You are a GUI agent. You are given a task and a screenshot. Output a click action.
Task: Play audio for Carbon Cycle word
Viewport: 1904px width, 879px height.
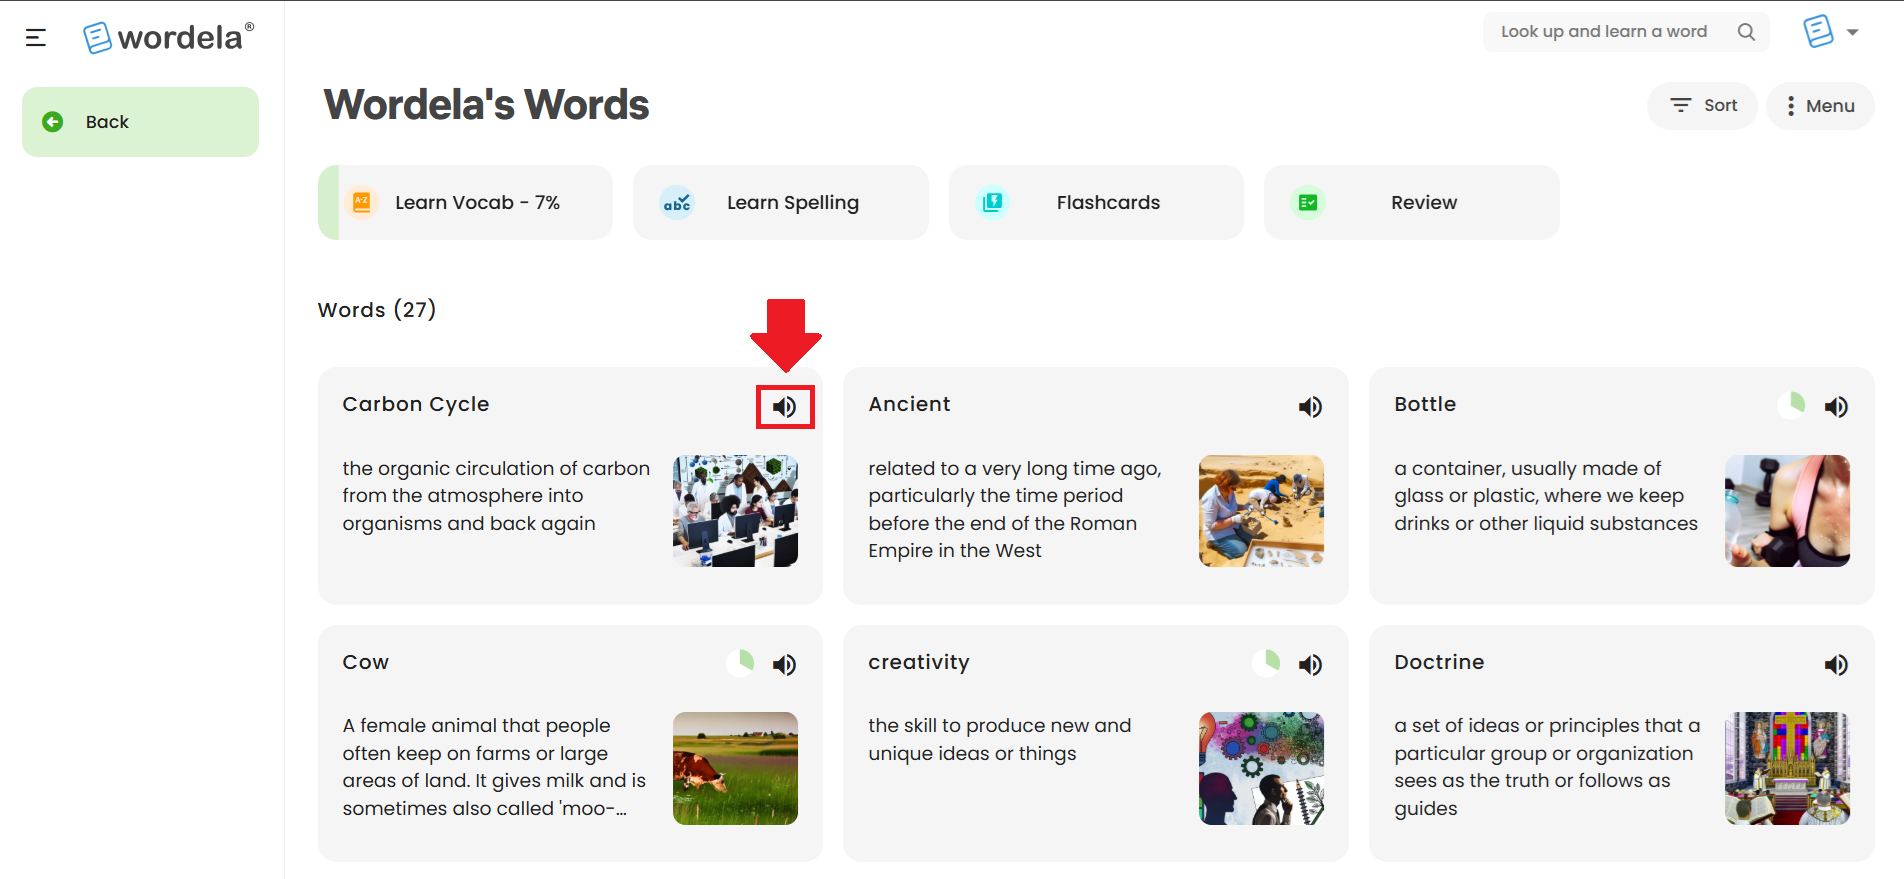tap(785, 407)
